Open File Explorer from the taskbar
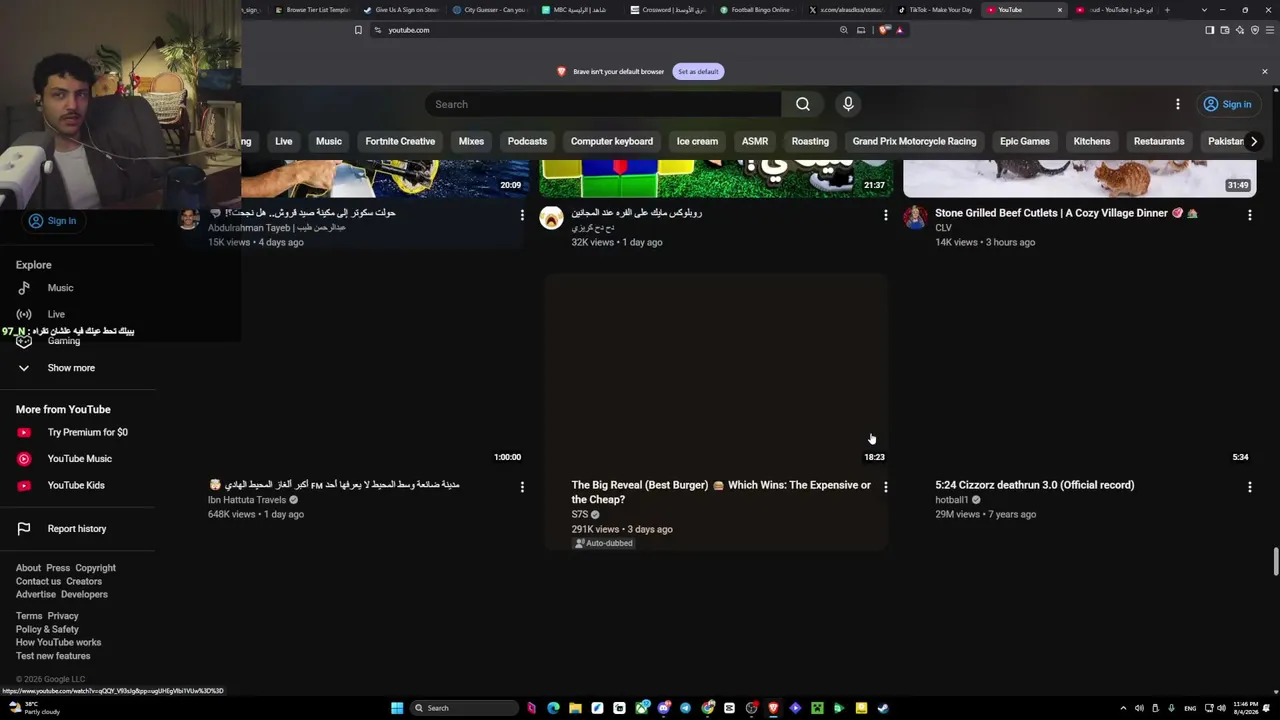The width and height of the screenshot is (1280, 720). (x=575, y=708)
